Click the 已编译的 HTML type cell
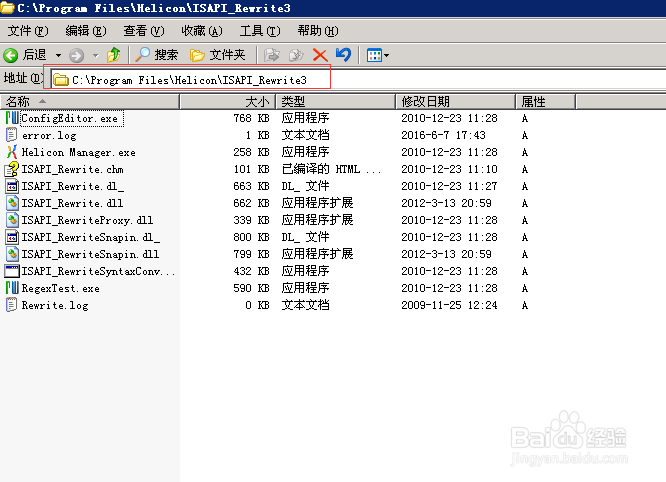Viewport: 666px width, 482px height. click(331, 169)
